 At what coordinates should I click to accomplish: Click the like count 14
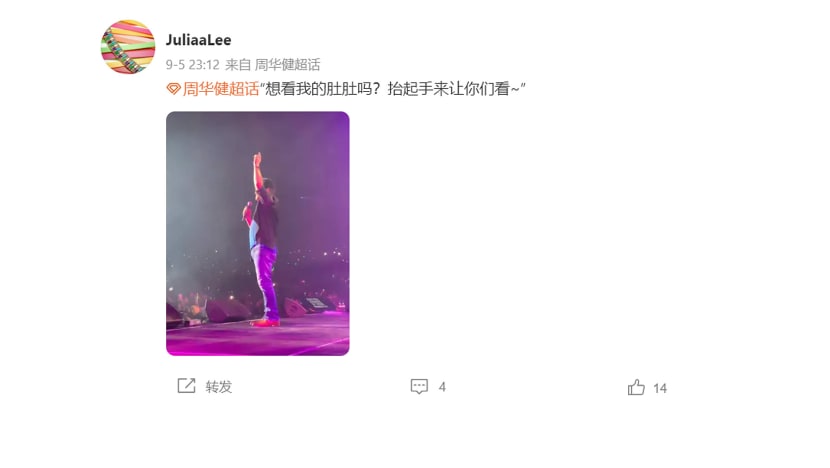point(660,388)
